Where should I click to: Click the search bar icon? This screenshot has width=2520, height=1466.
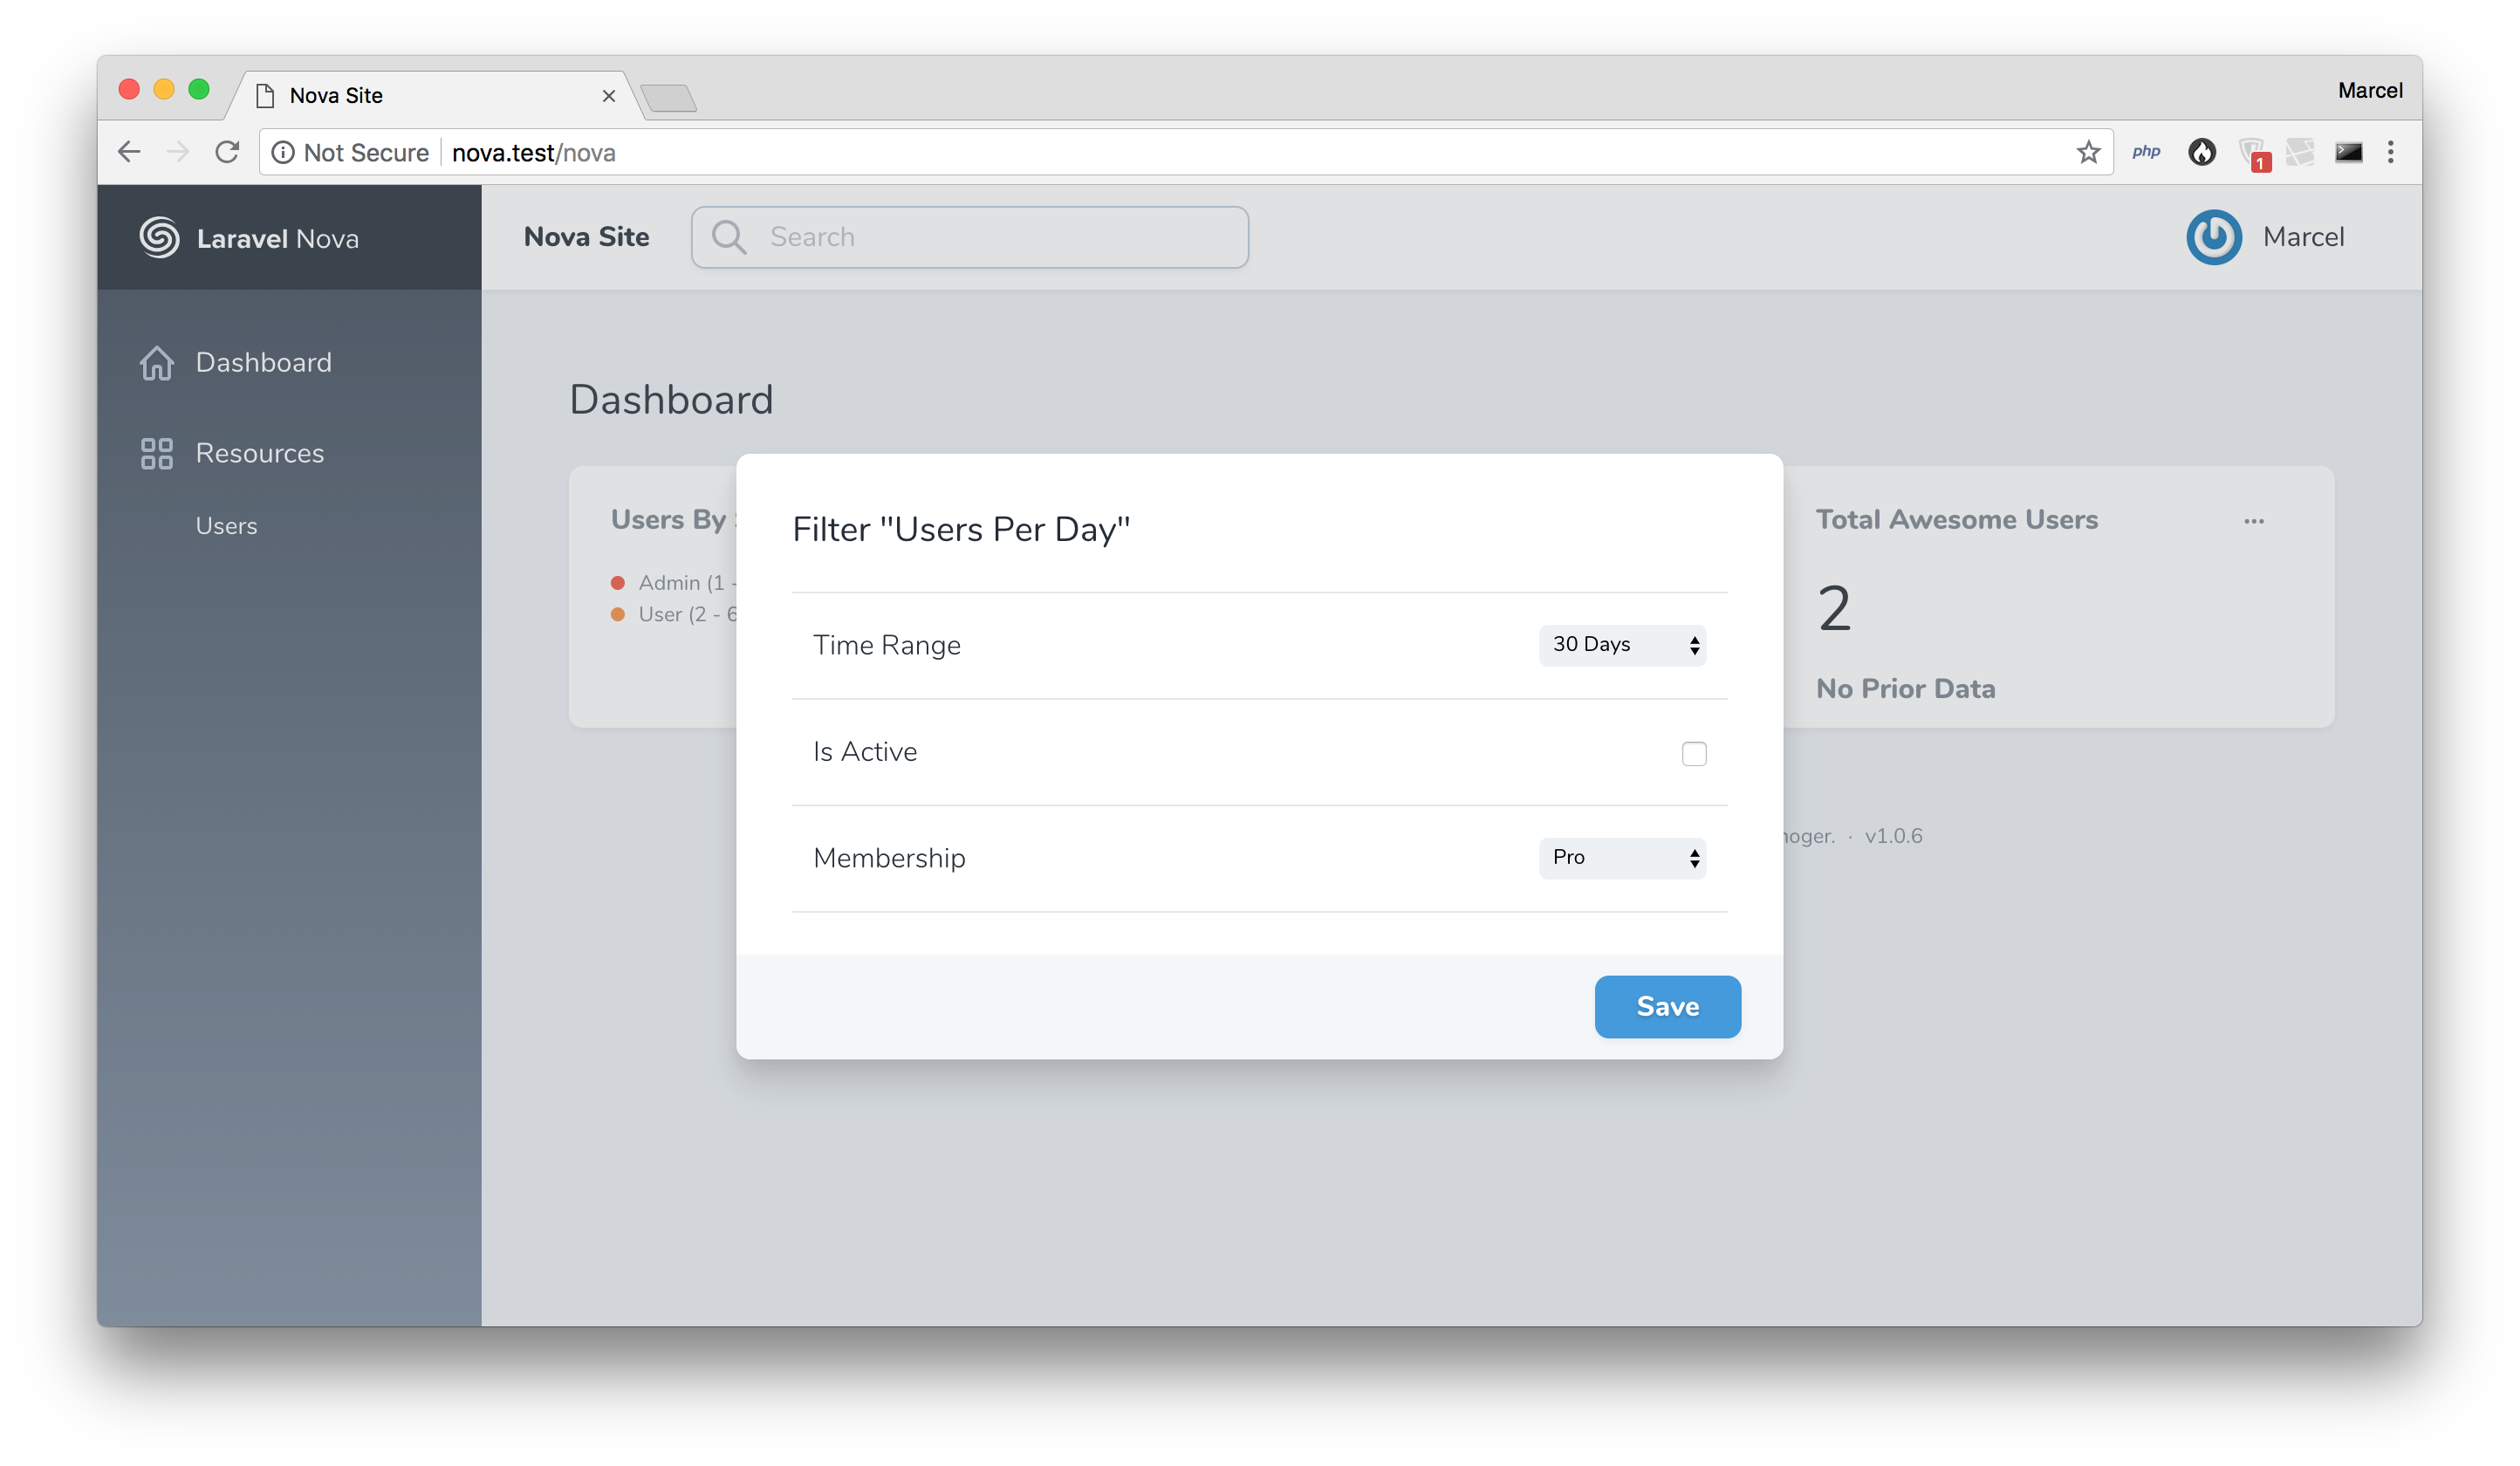(x=731, y=236)
